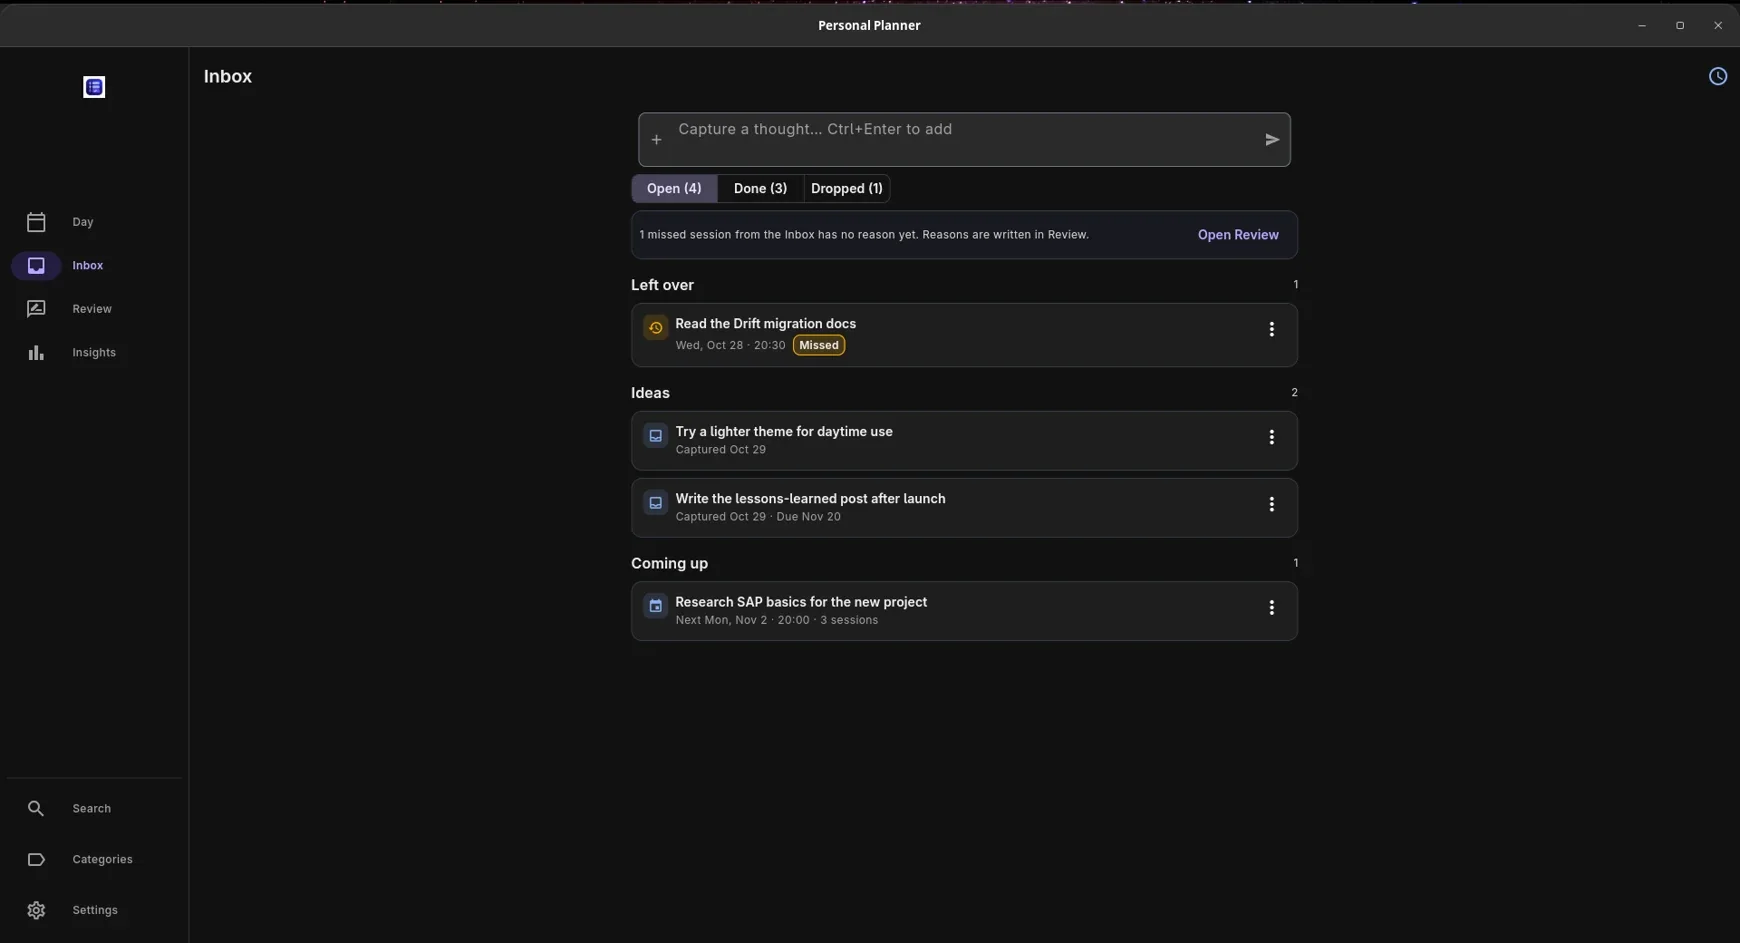
Task: Select the Inbox sidebar icon
Action: (x=36, y=265)
